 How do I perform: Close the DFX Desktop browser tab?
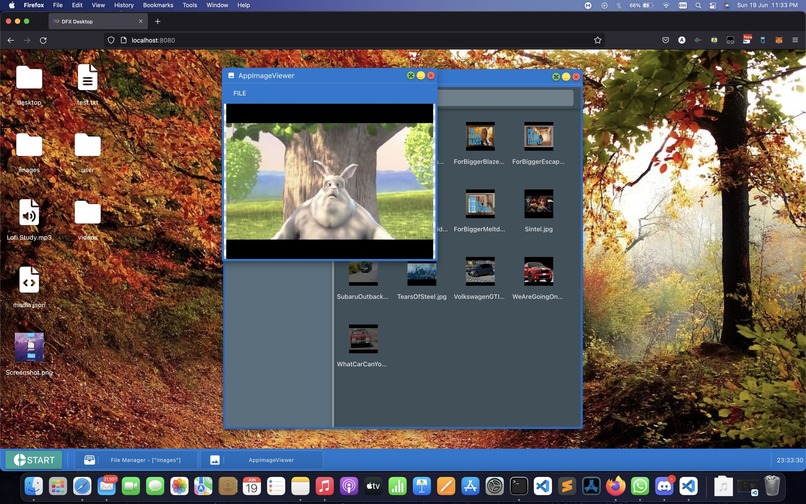point(140,22)
